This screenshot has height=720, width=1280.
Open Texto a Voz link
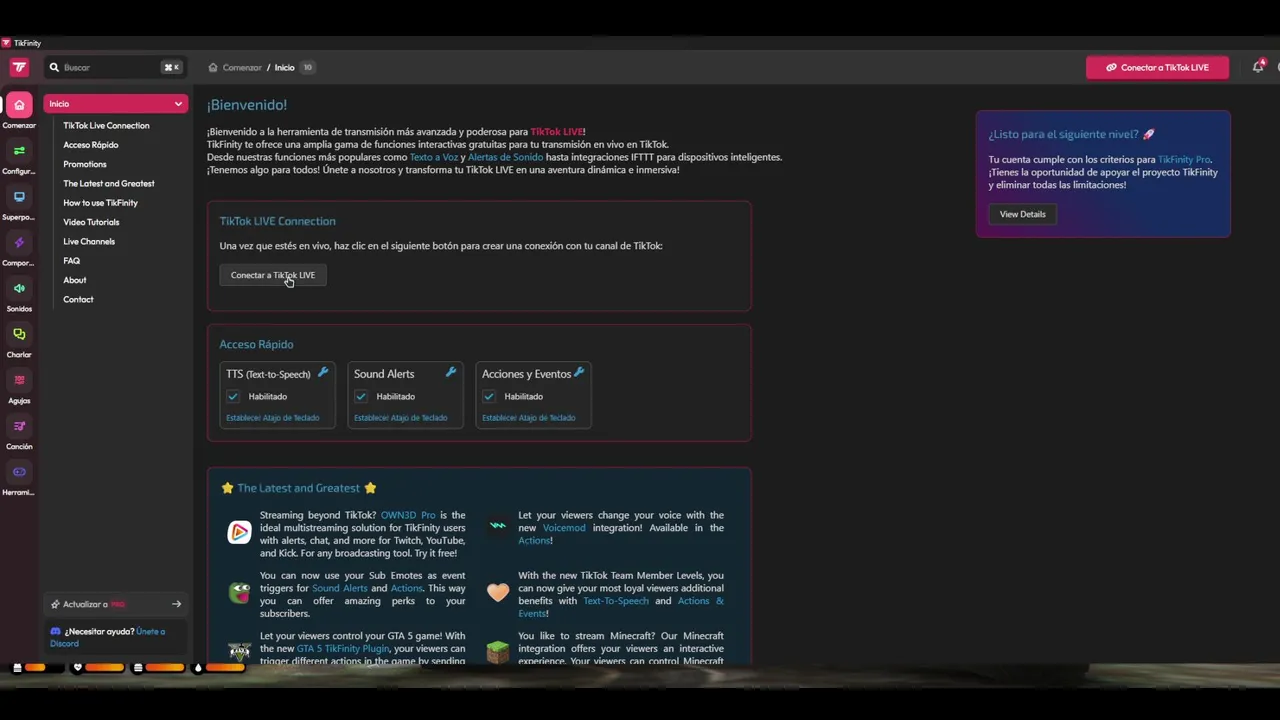click(x=433, y=157)
